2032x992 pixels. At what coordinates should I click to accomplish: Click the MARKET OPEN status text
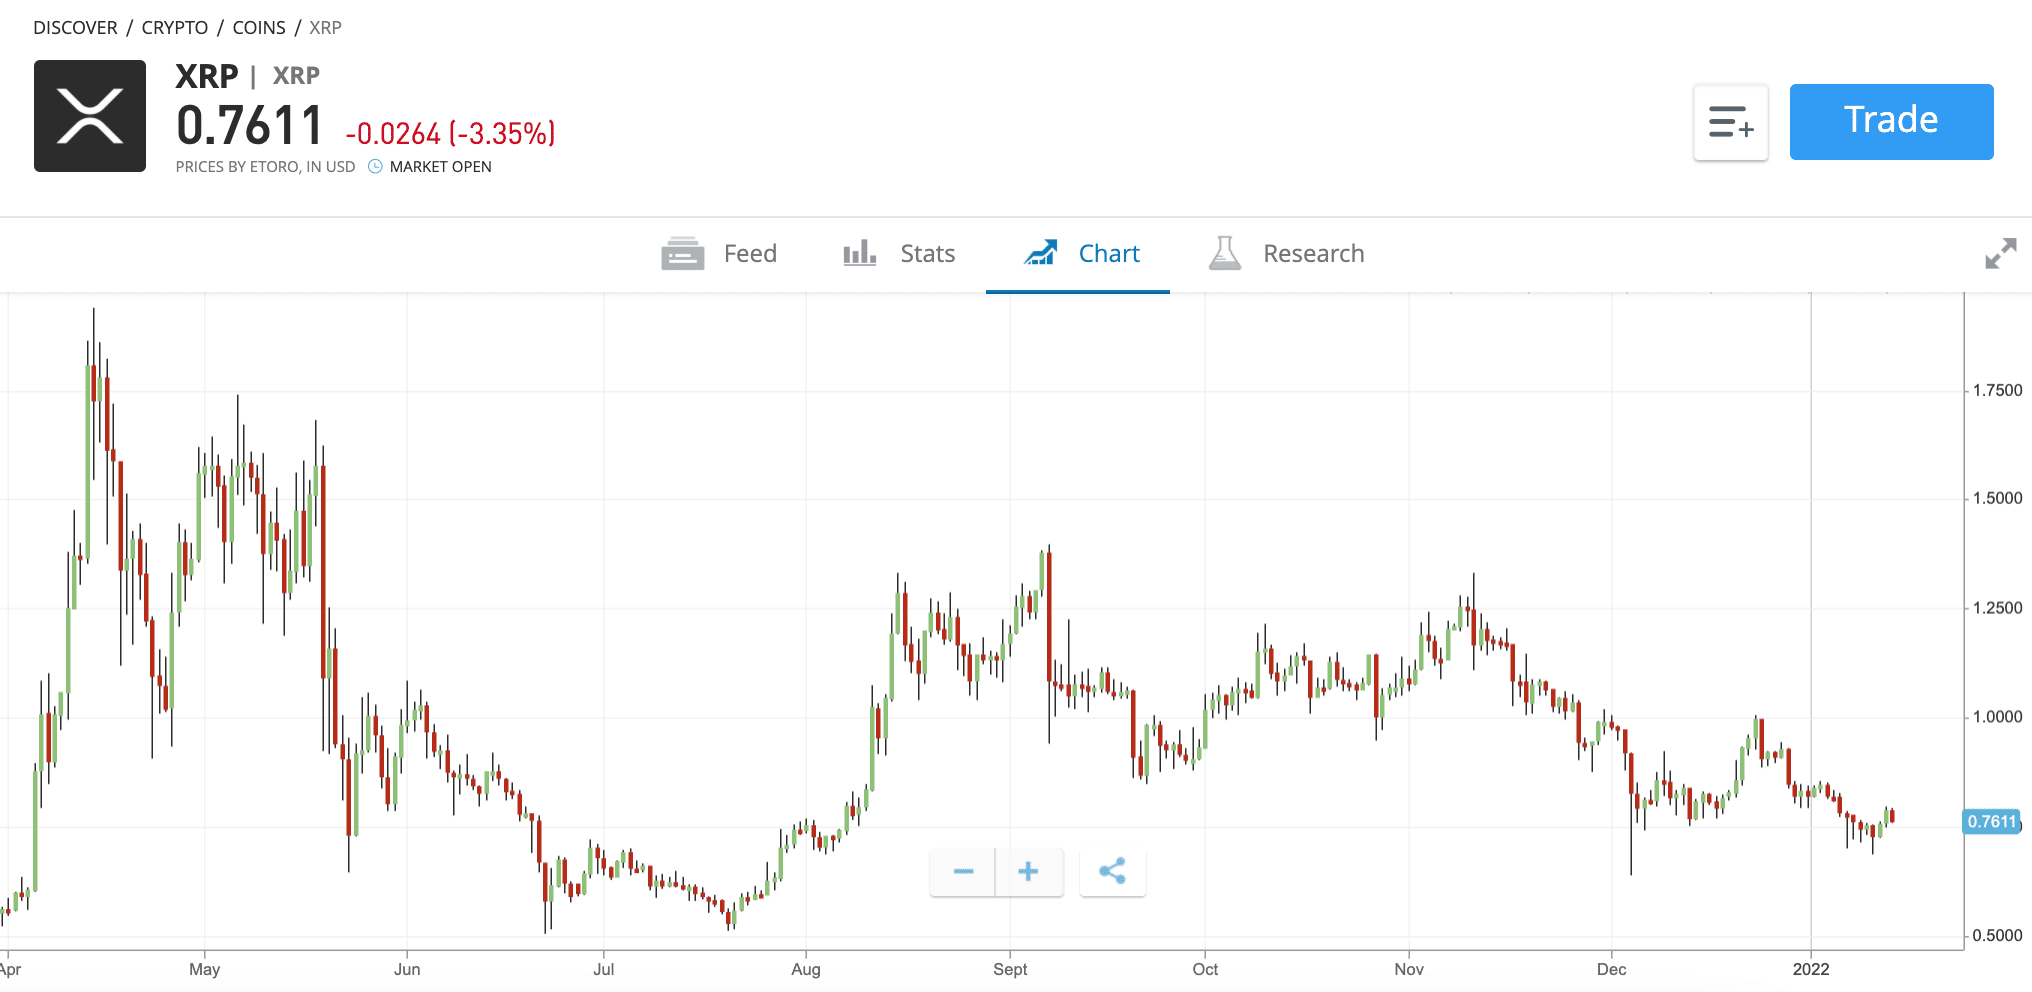pyautogui.click(x=441, y=167)
